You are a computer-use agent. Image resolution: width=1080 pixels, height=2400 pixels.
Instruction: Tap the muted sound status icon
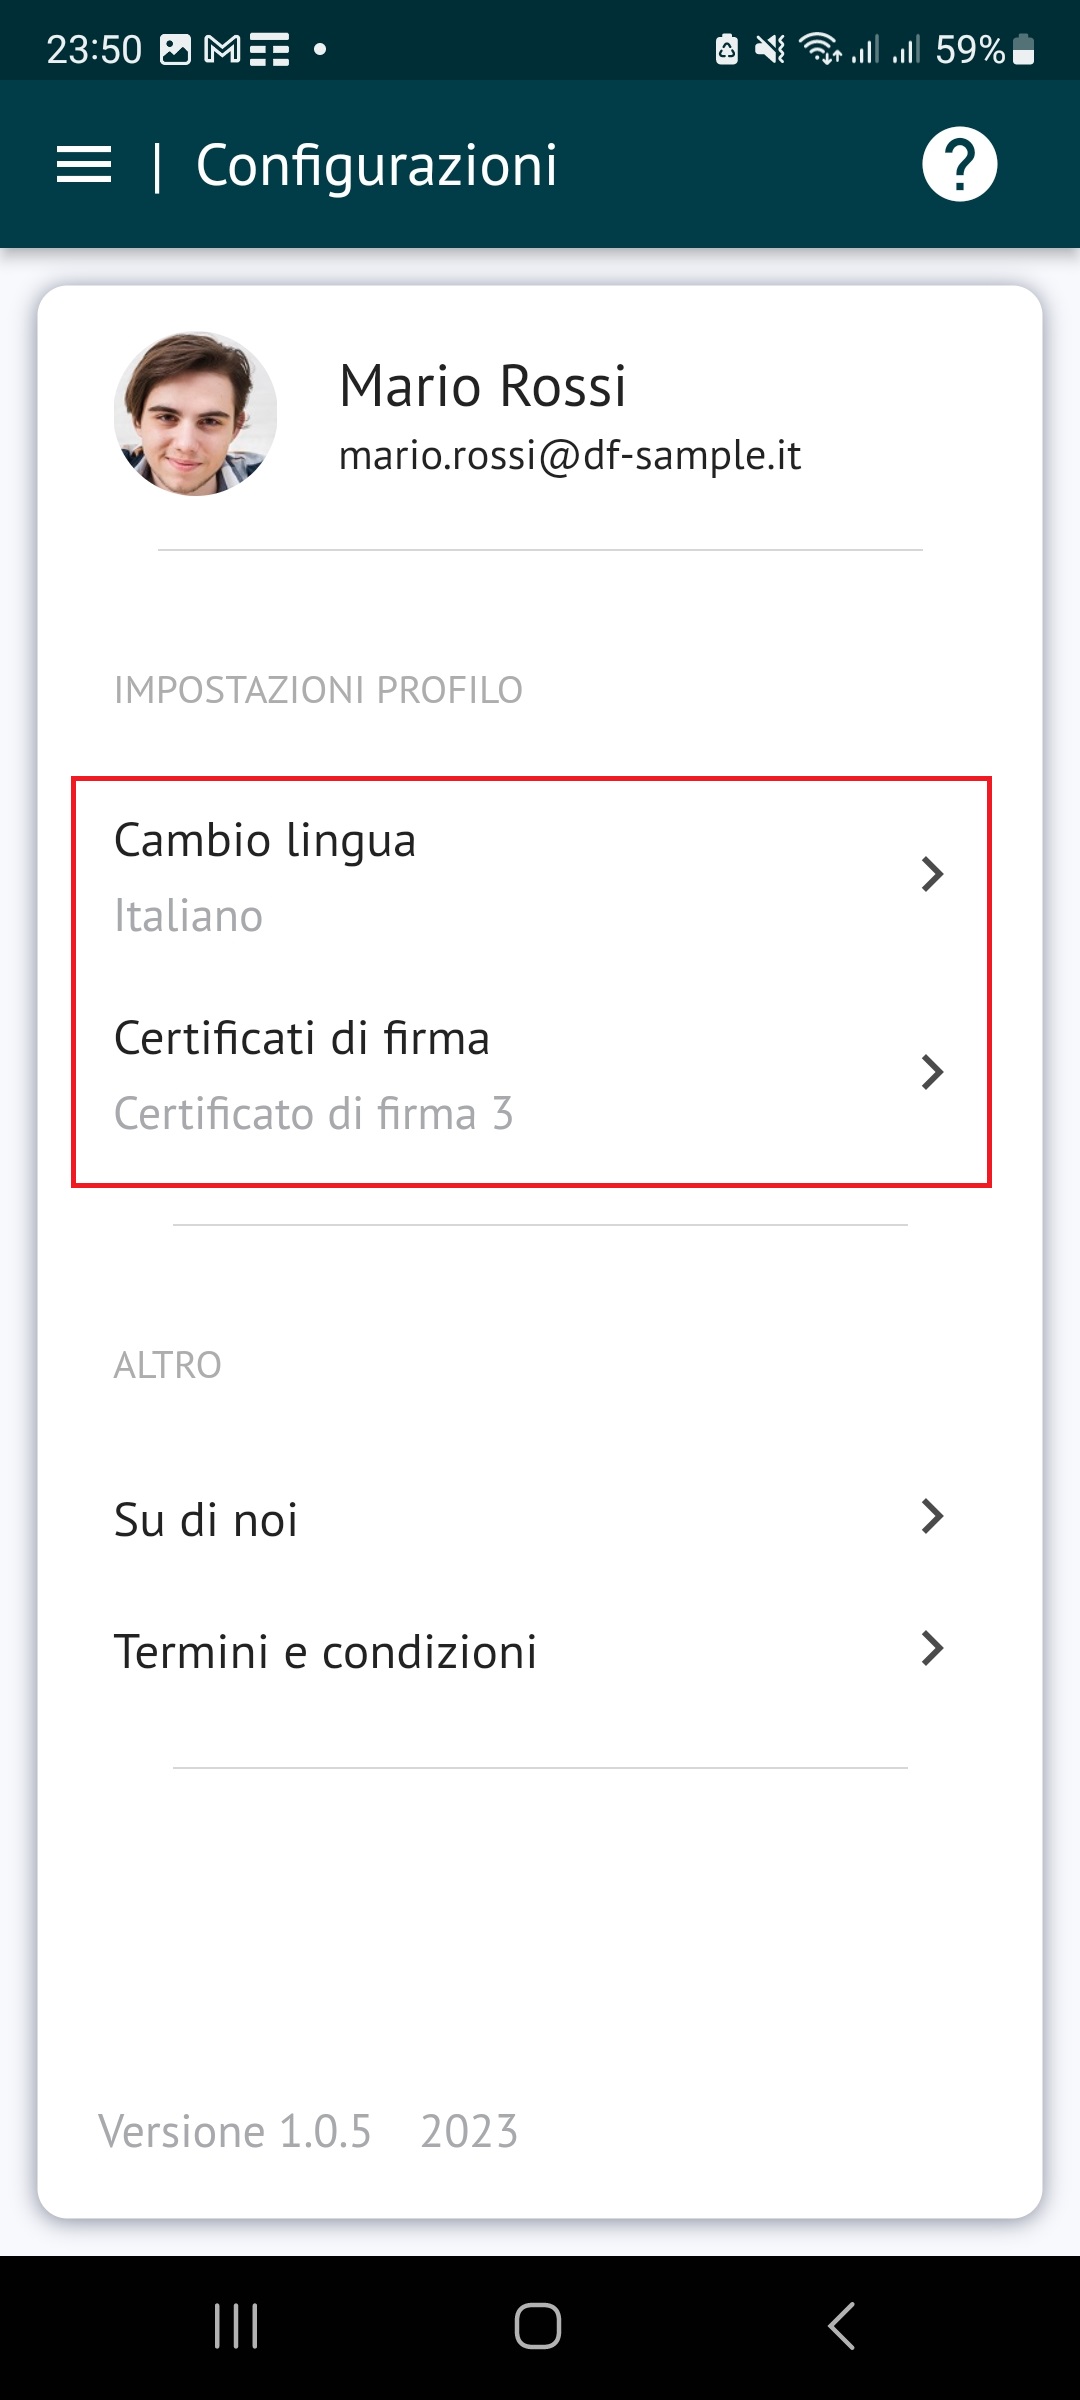(x=770, y=49)
